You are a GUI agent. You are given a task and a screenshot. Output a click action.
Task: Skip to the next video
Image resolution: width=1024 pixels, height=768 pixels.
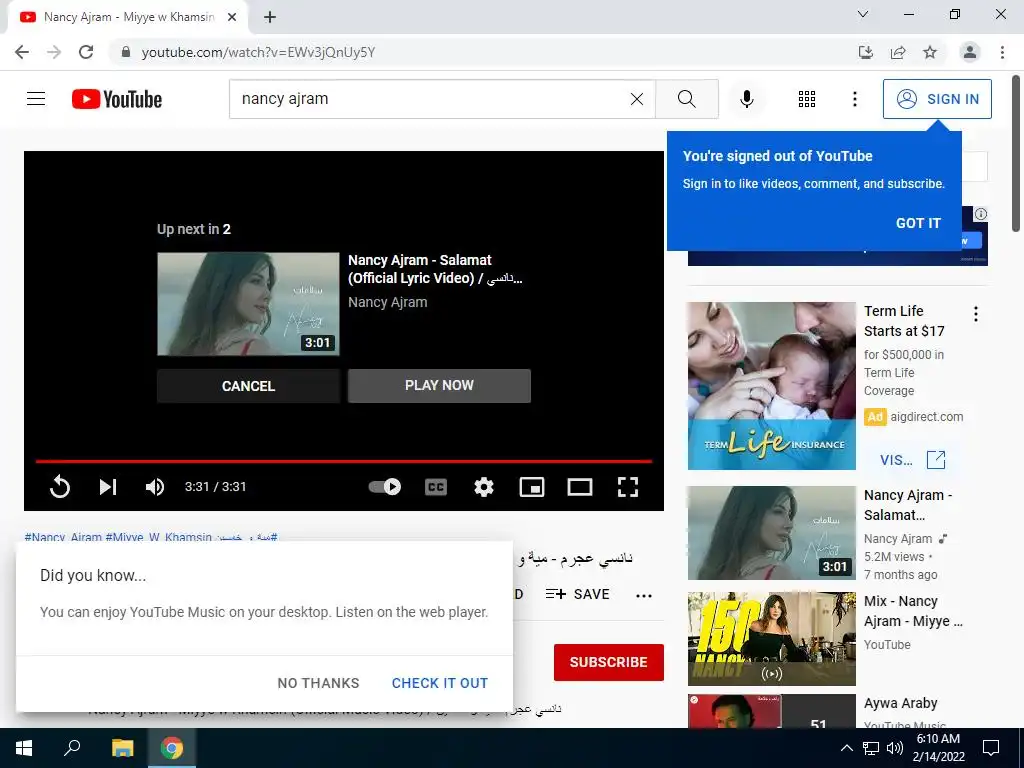tap(108, 487)
